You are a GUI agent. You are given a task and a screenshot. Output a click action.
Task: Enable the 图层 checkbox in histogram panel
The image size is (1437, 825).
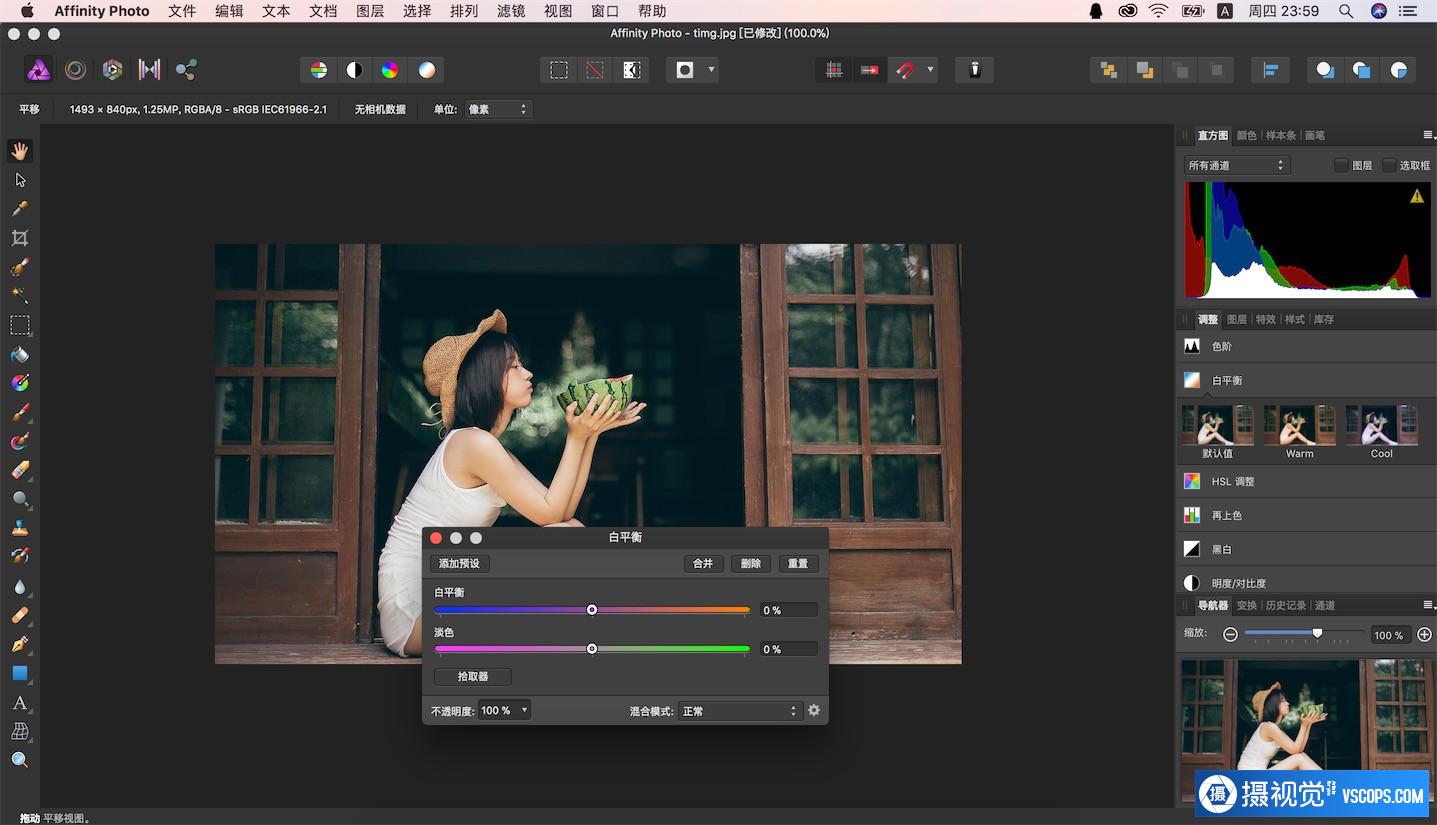tap(1341, 165)
